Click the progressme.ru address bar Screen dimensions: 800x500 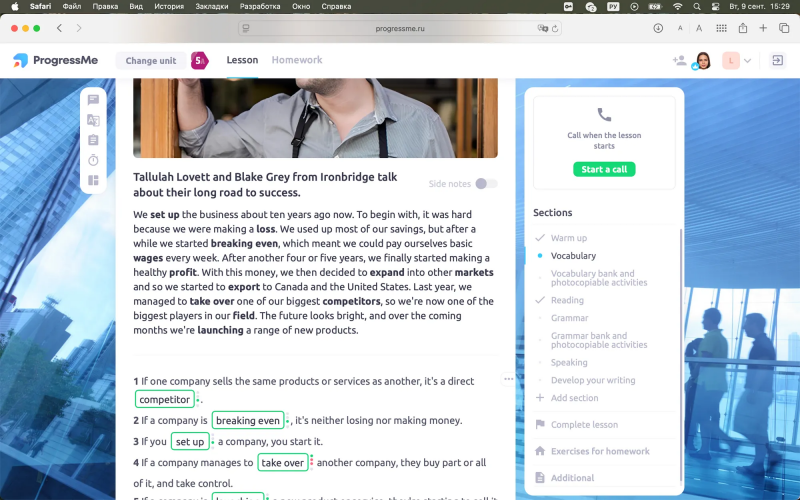coord(400,29)
